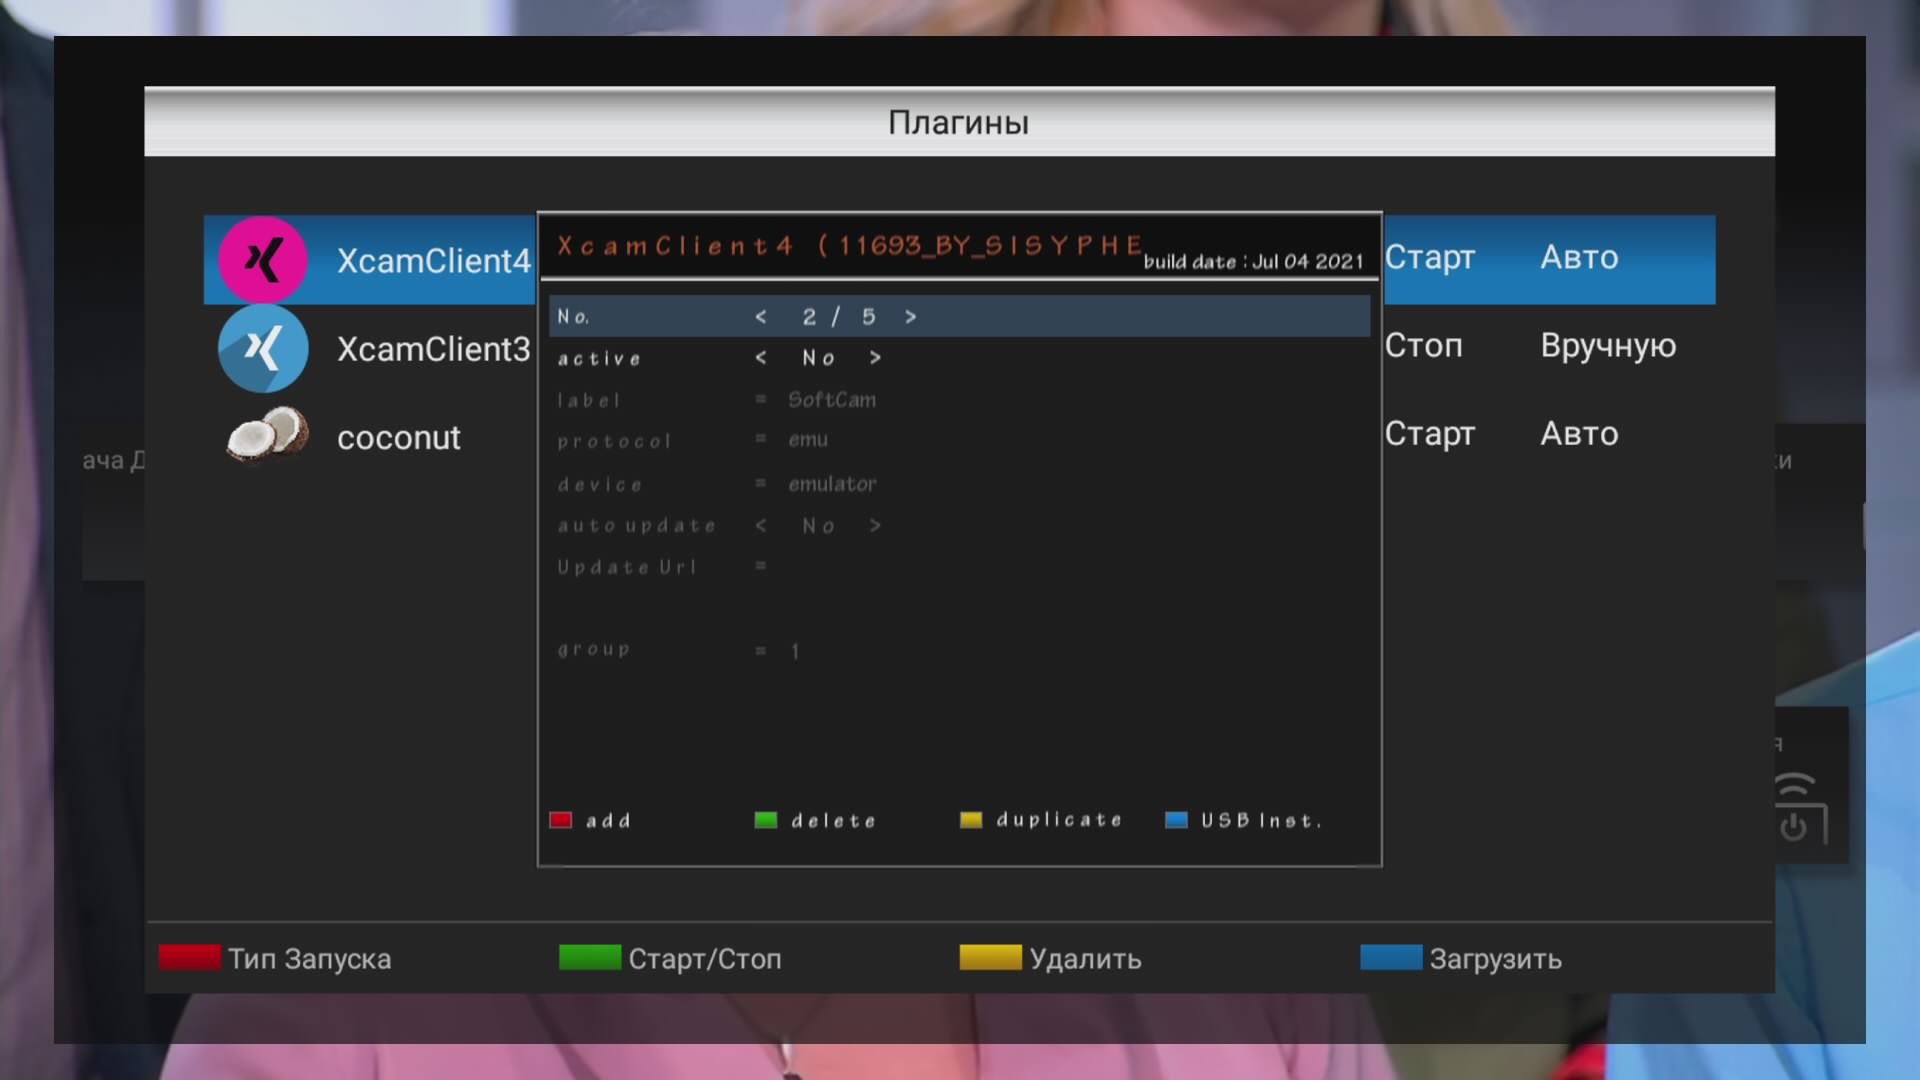Toggle 'auto update' with left arrow
1920x1080 pixels.
coord(761,526)
